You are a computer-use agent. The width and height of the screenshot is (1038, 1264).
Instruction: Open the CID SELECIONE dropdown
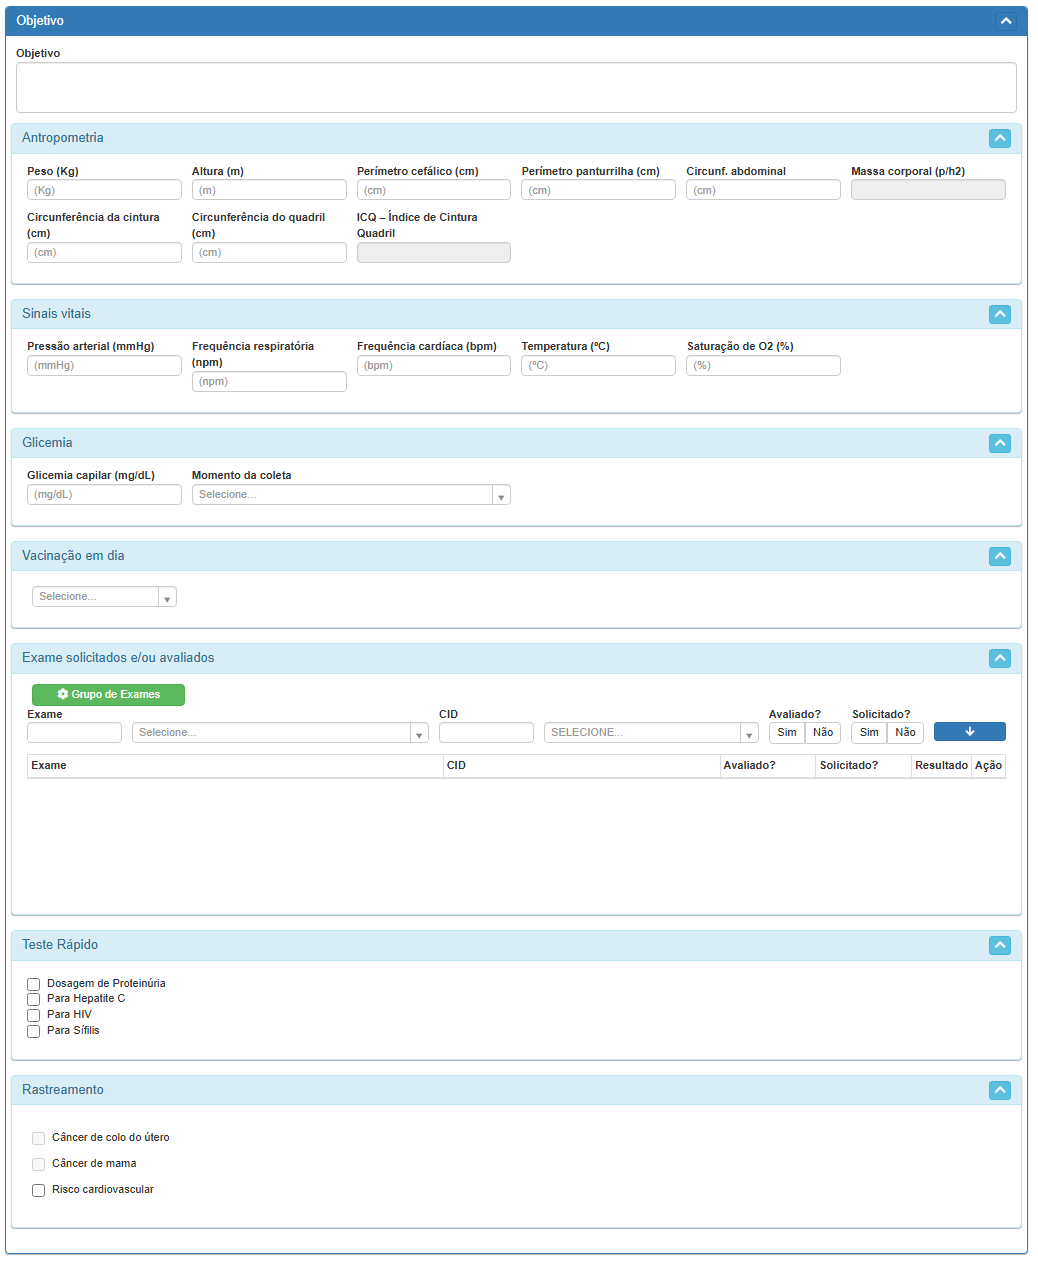650,733
